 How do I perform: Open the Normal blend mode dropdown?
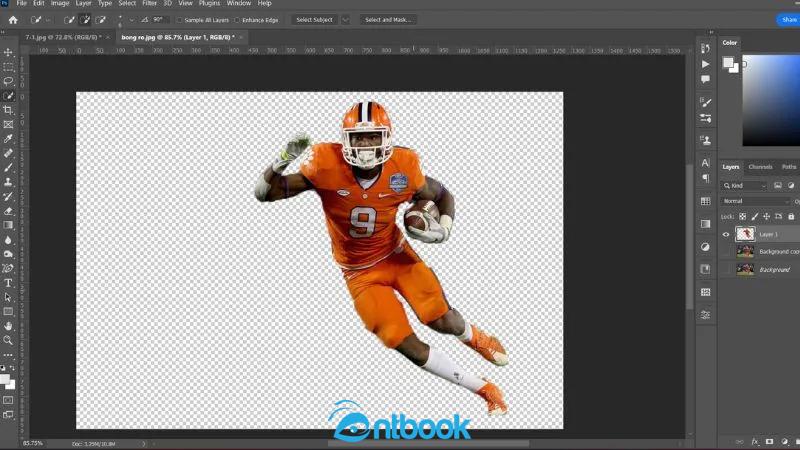(x=755, y=201)
